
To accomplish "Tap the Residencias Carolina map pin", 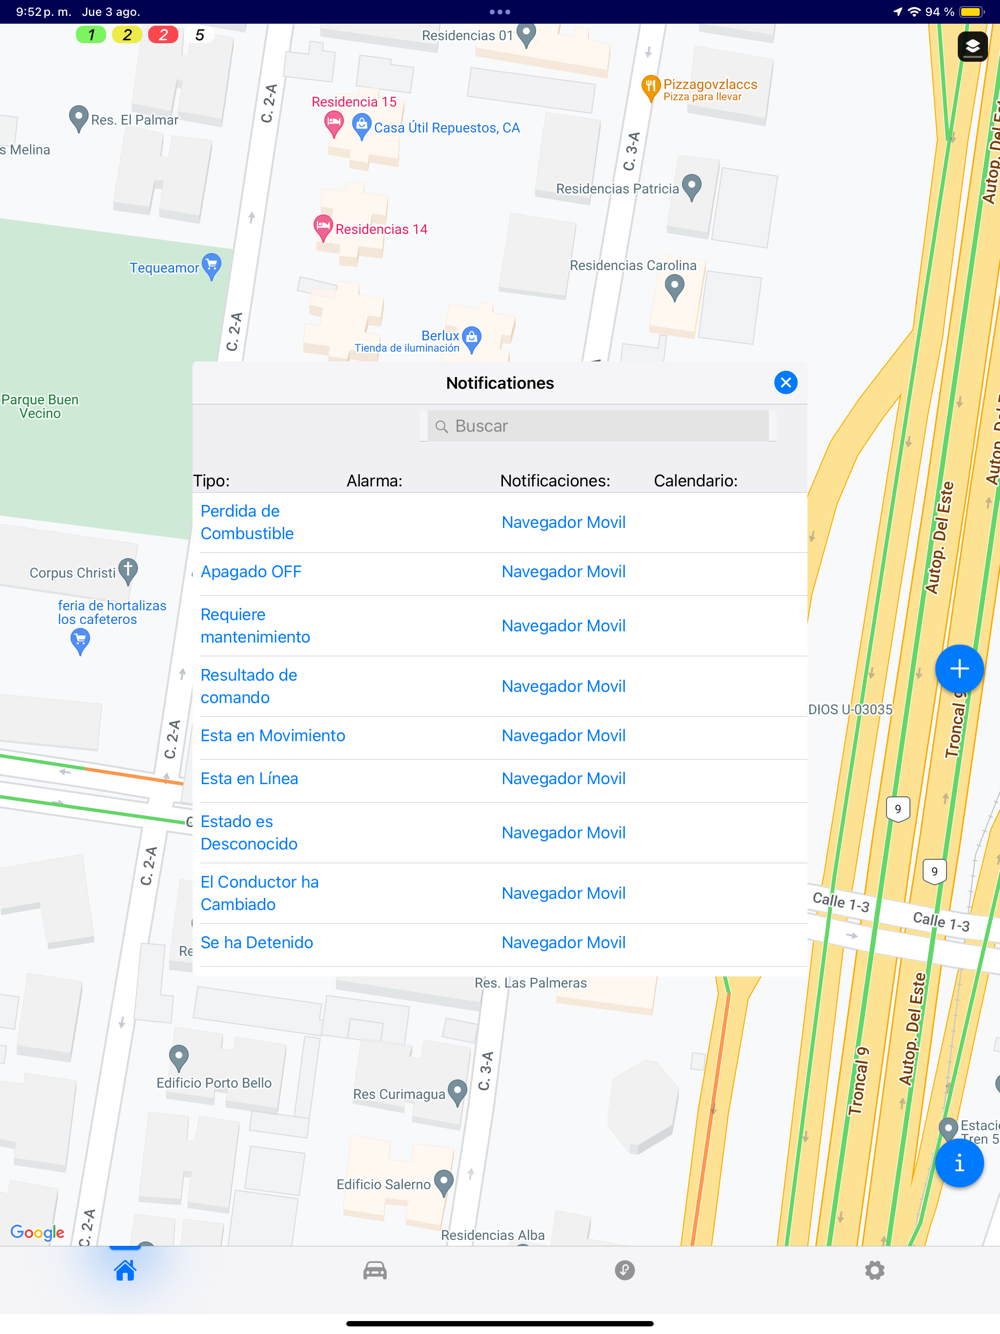I will click(x=675, y=289).
